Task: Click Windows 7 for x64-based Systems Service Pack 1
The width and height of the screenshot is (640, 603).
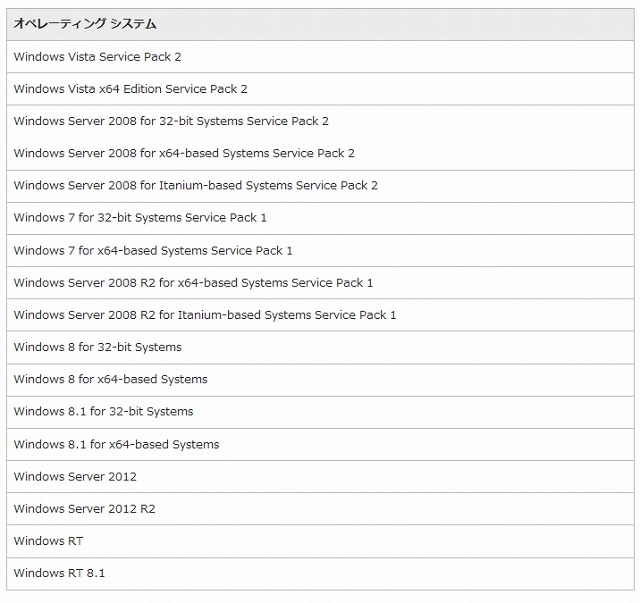Action: click(320, 251)
